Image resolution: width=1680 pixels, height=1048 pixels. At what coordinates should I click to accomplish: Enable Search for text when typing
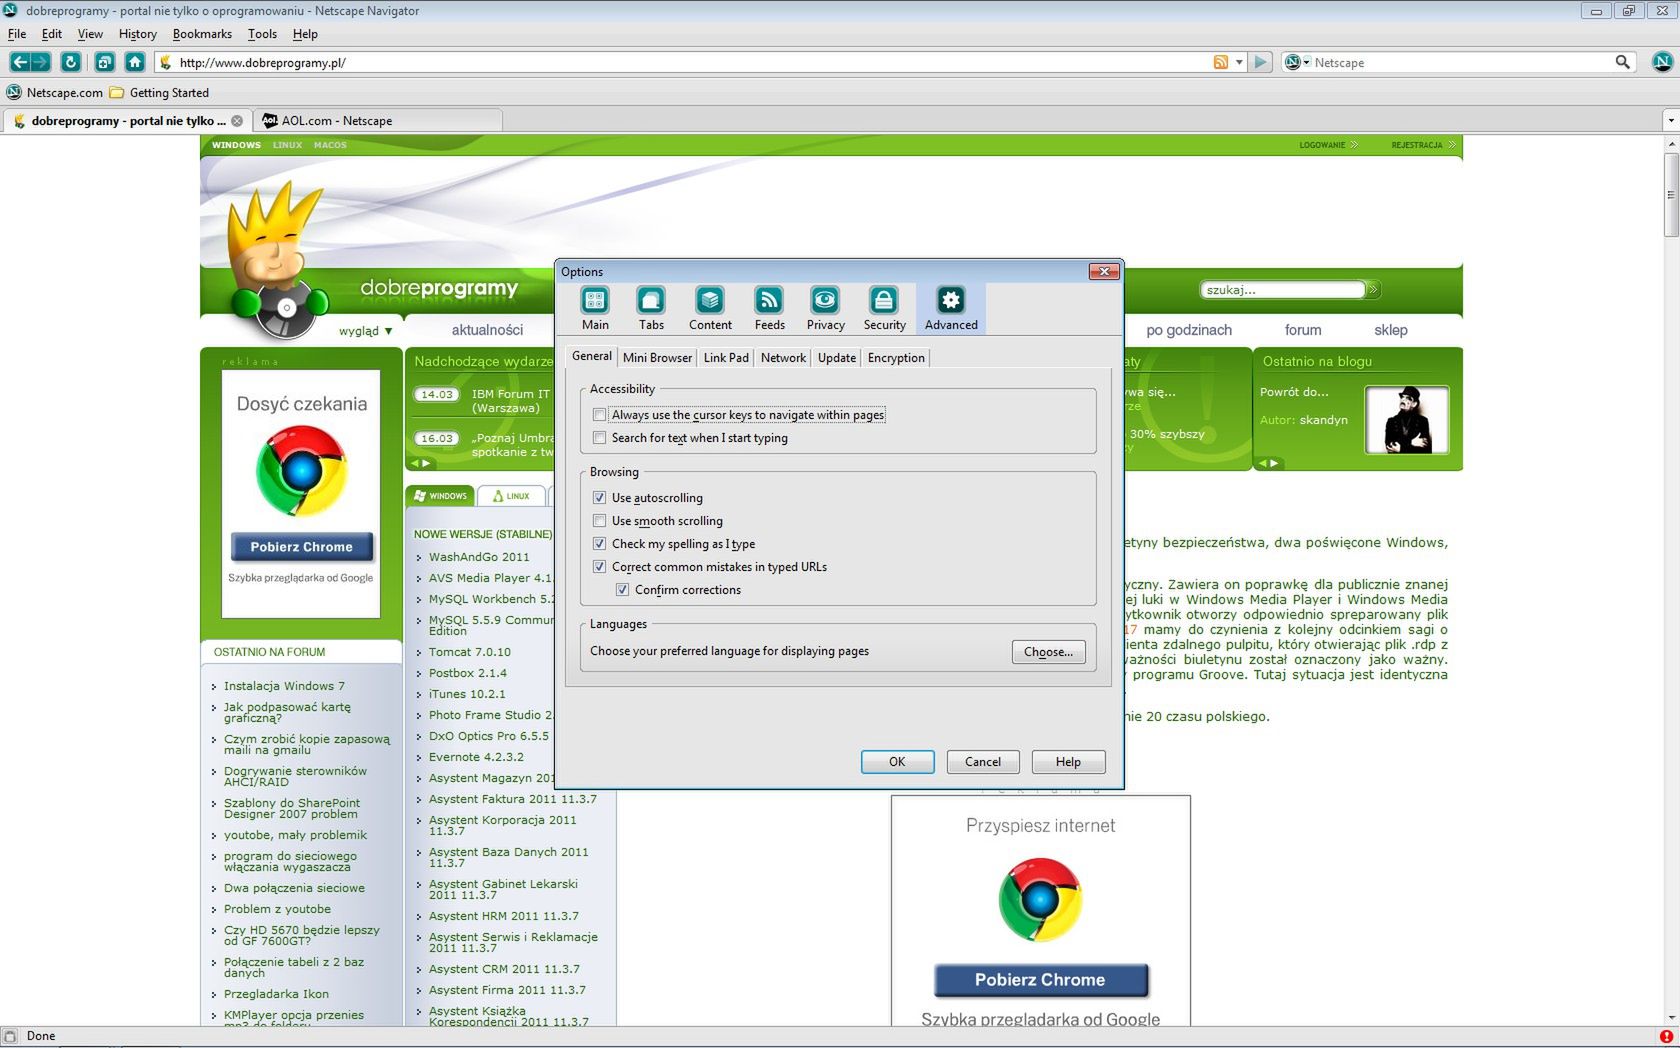pyautogui.click(x=600, y=438)
